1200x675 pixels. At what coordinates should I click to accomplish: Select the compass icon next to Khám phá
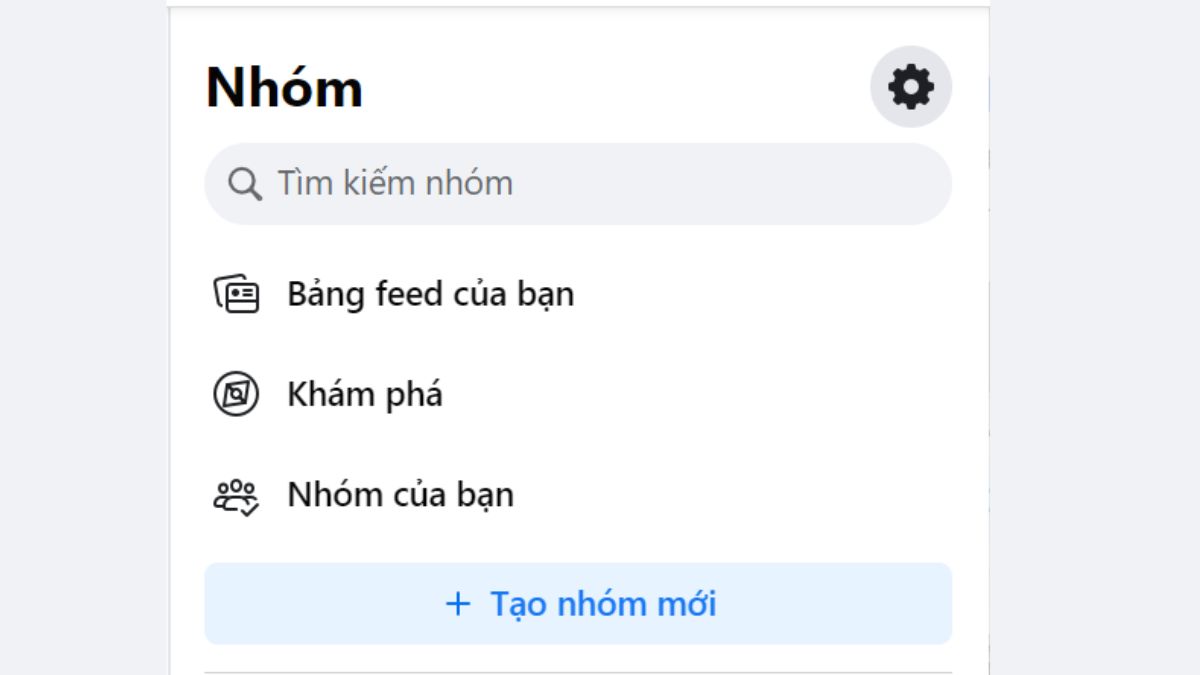click(x=237, y=394)
